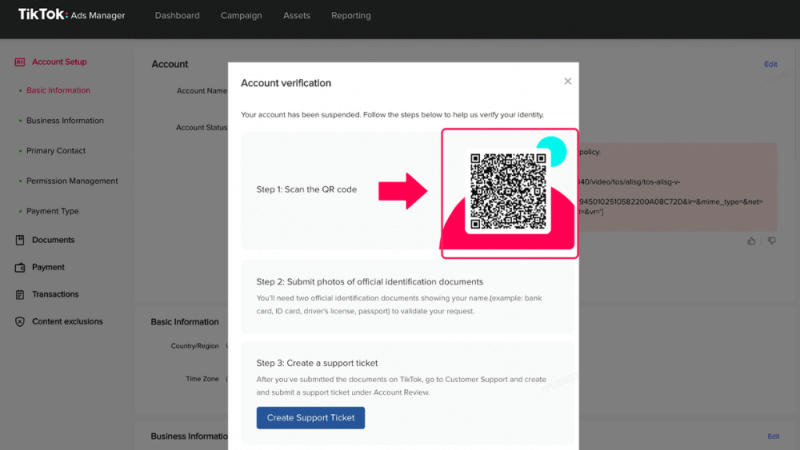Select Basic Information in the sidebar
The height and width of the screenshot is (450, 800).
coord(58,90)
